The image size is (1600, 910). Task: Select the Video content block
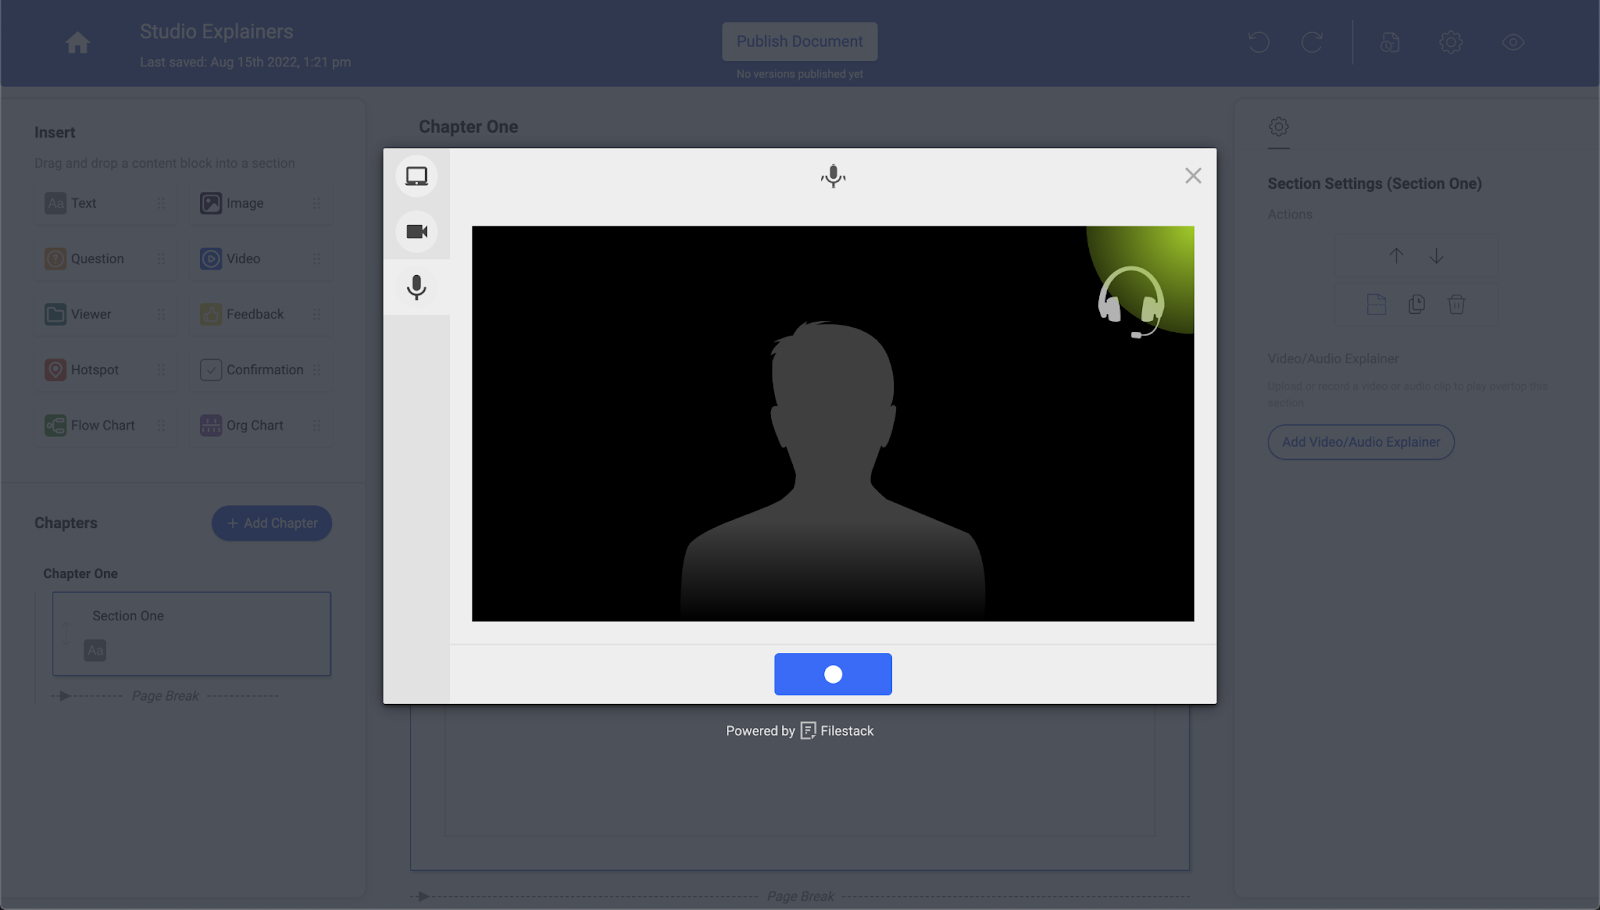[x=260, y=259]
